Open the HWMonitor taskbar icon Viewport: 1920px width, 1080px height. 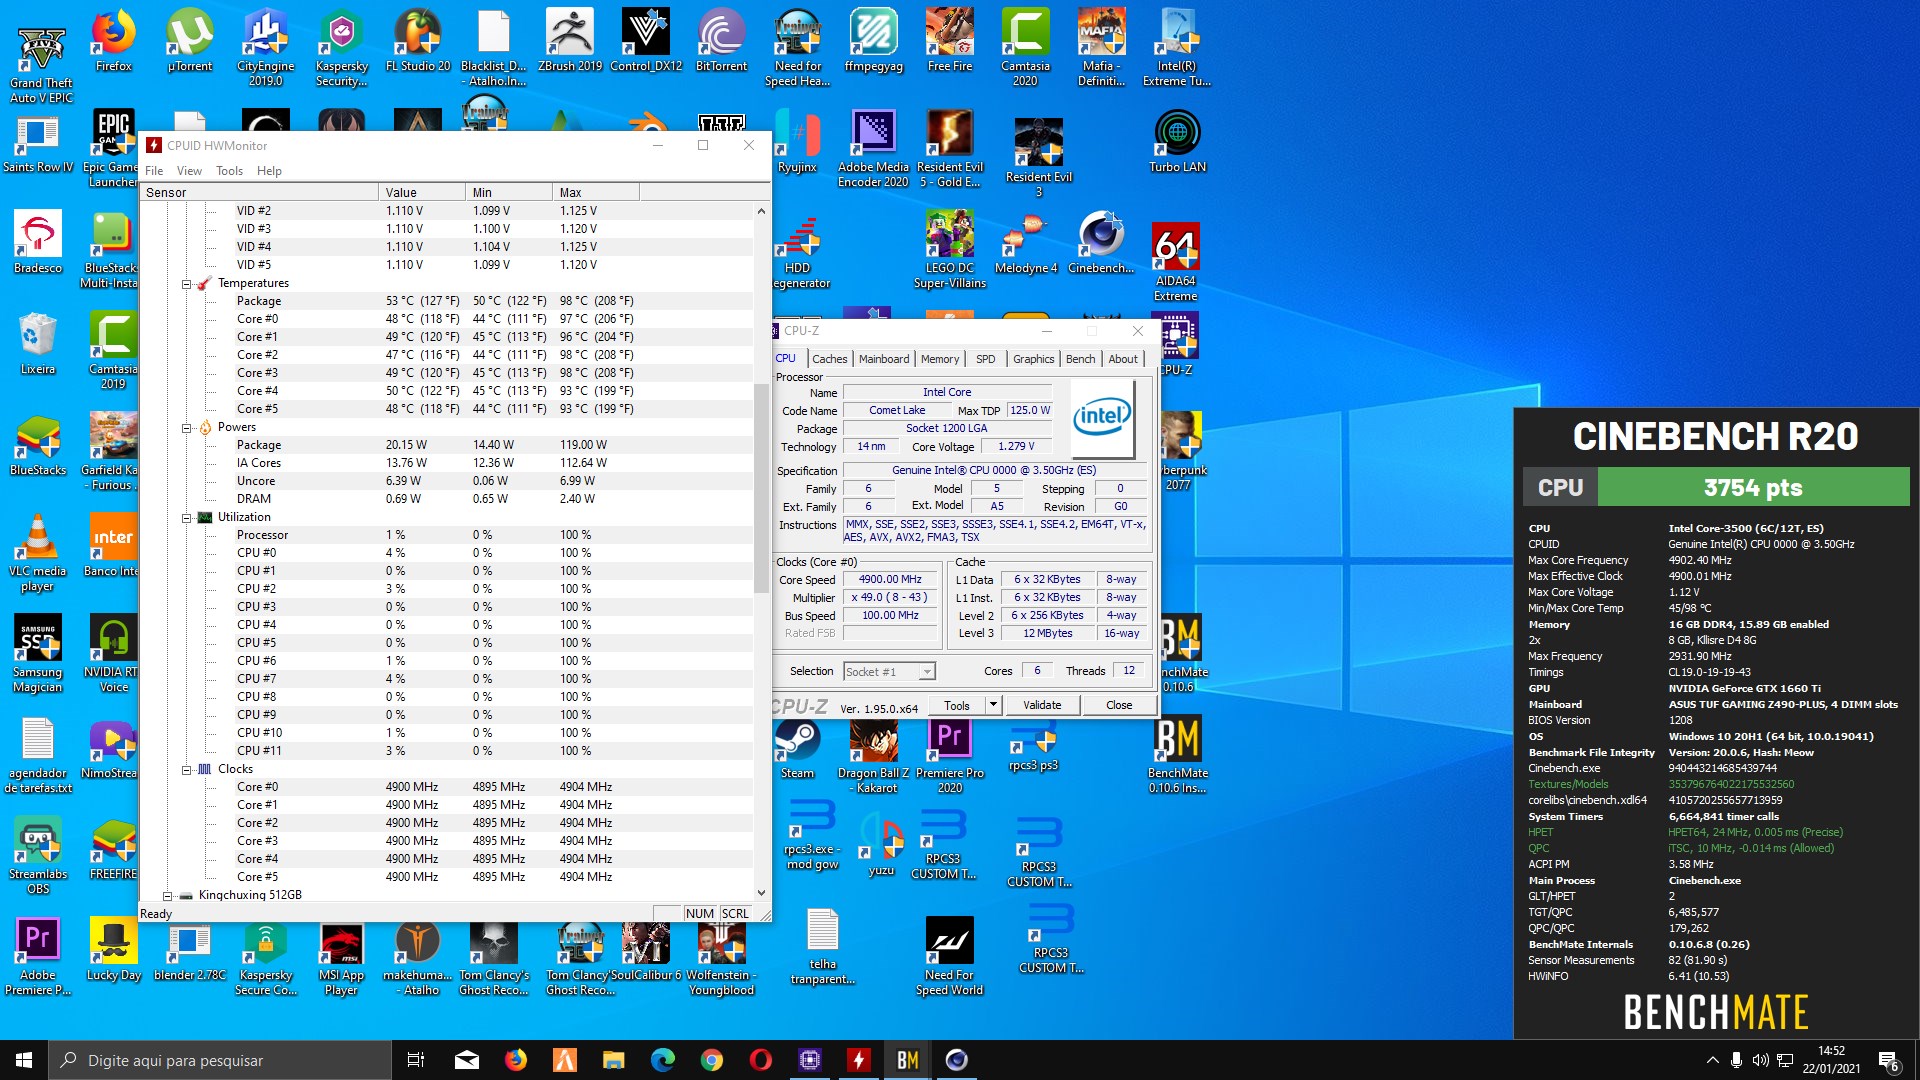coord(859,1060)
